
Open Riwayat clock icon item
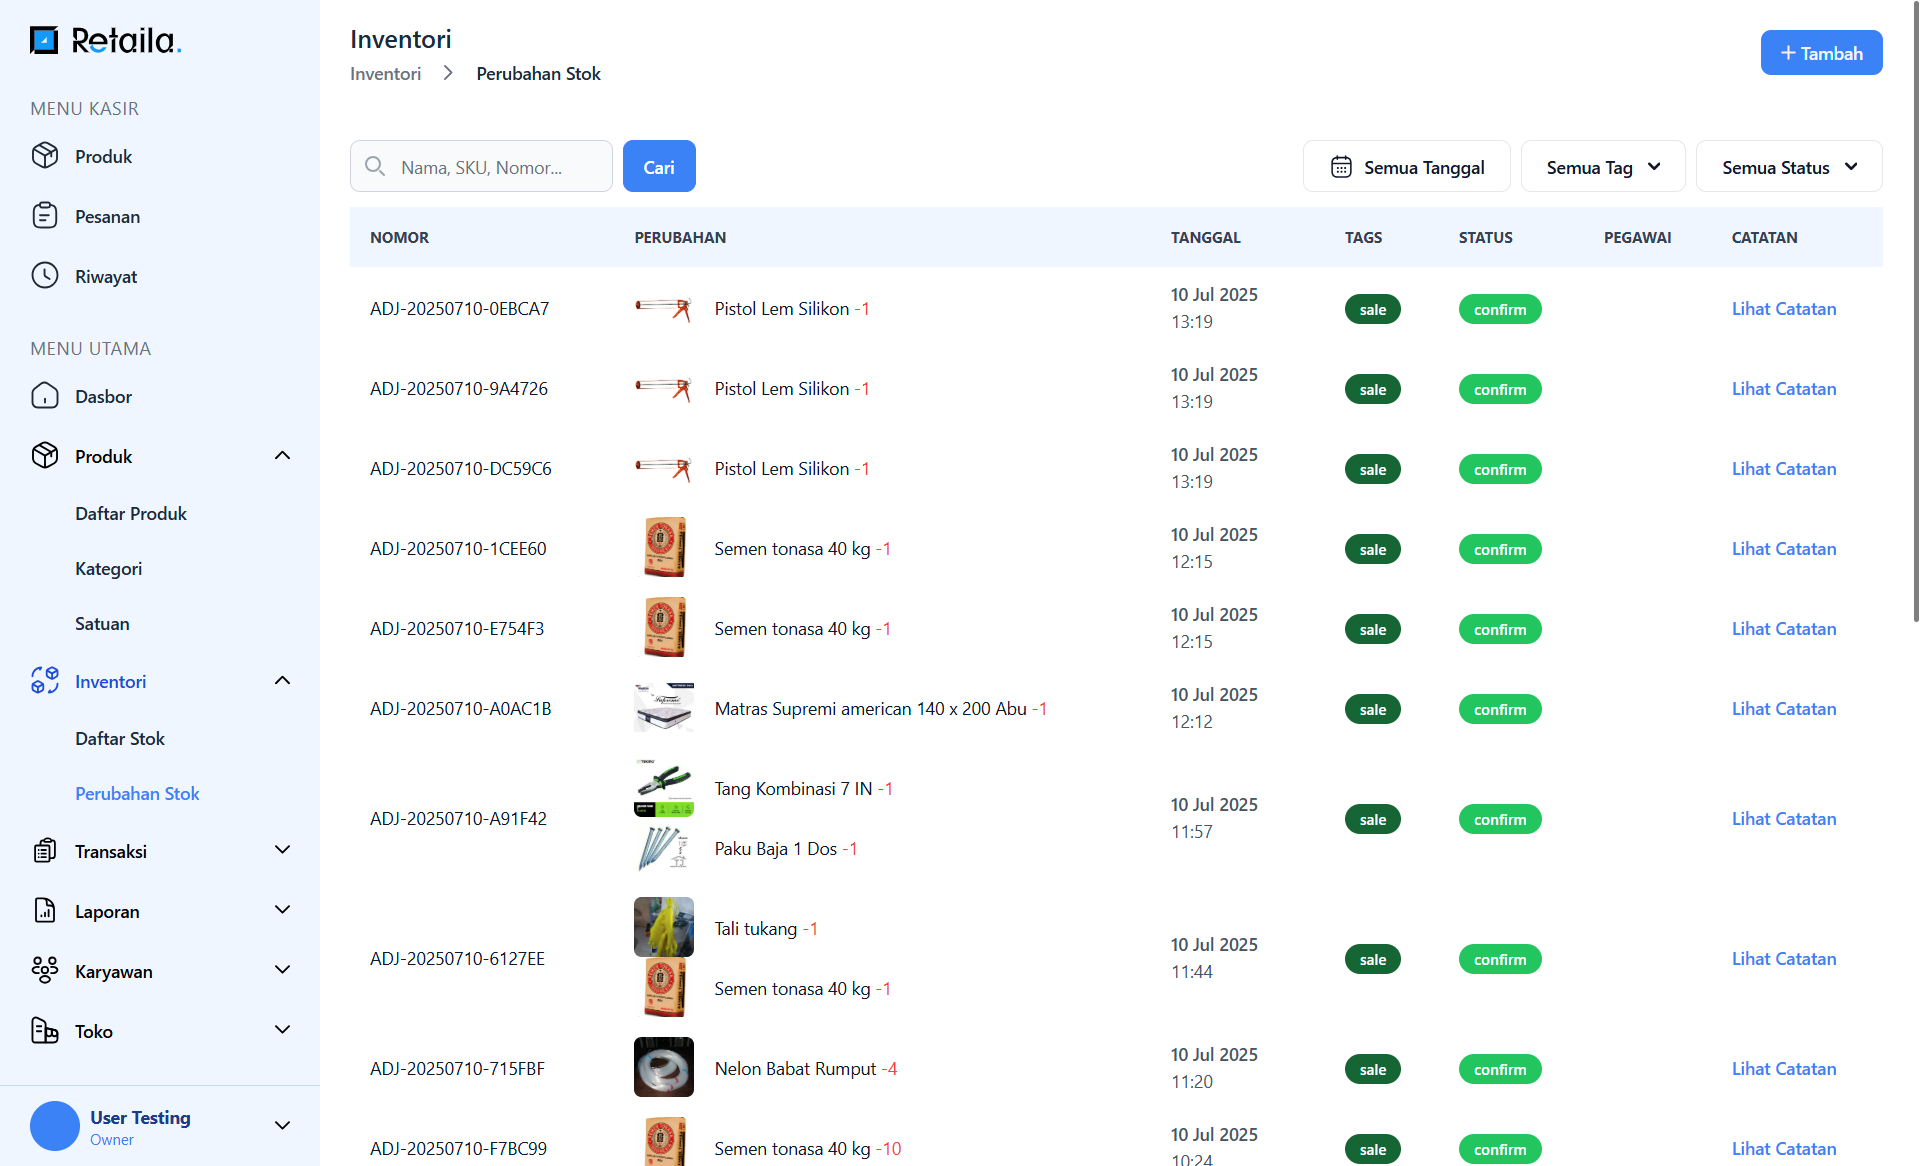[x=45, y=276]
